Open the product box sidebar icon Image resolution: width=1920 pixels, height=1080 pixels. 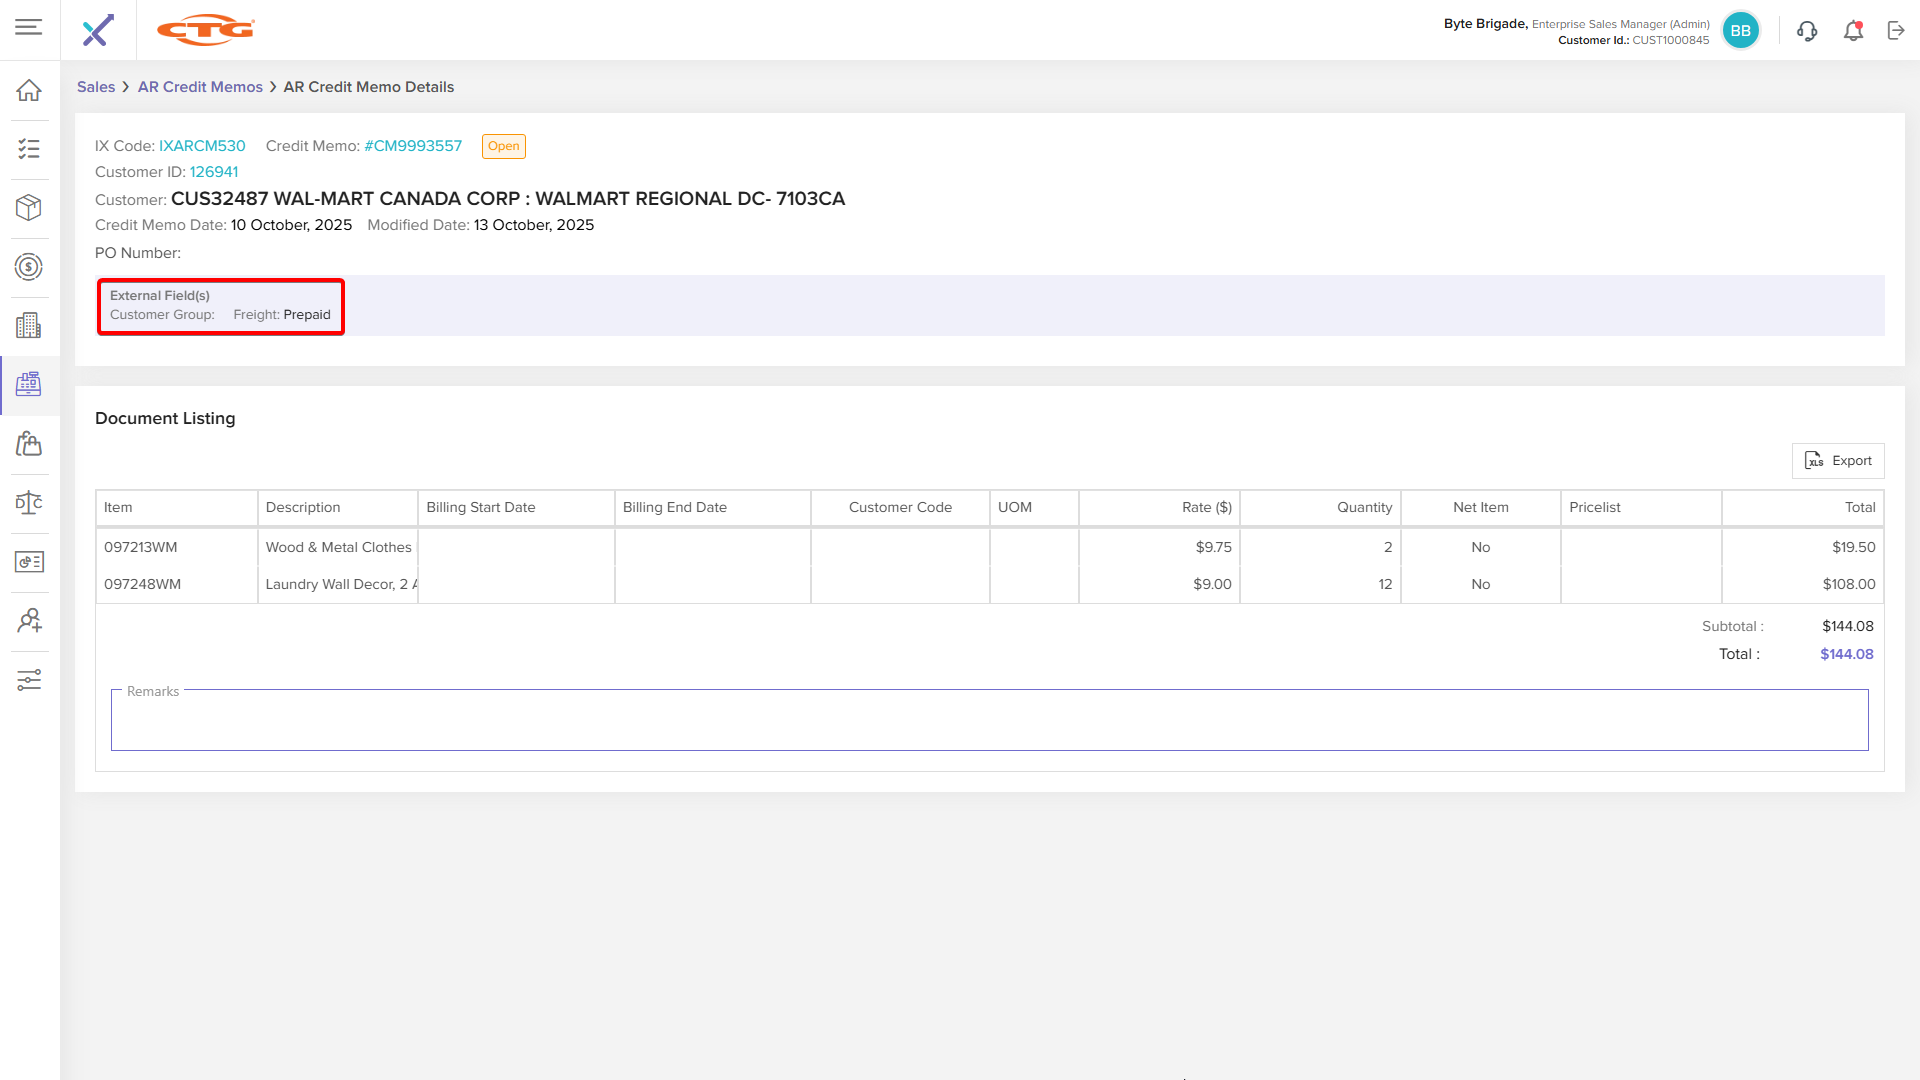29,207
